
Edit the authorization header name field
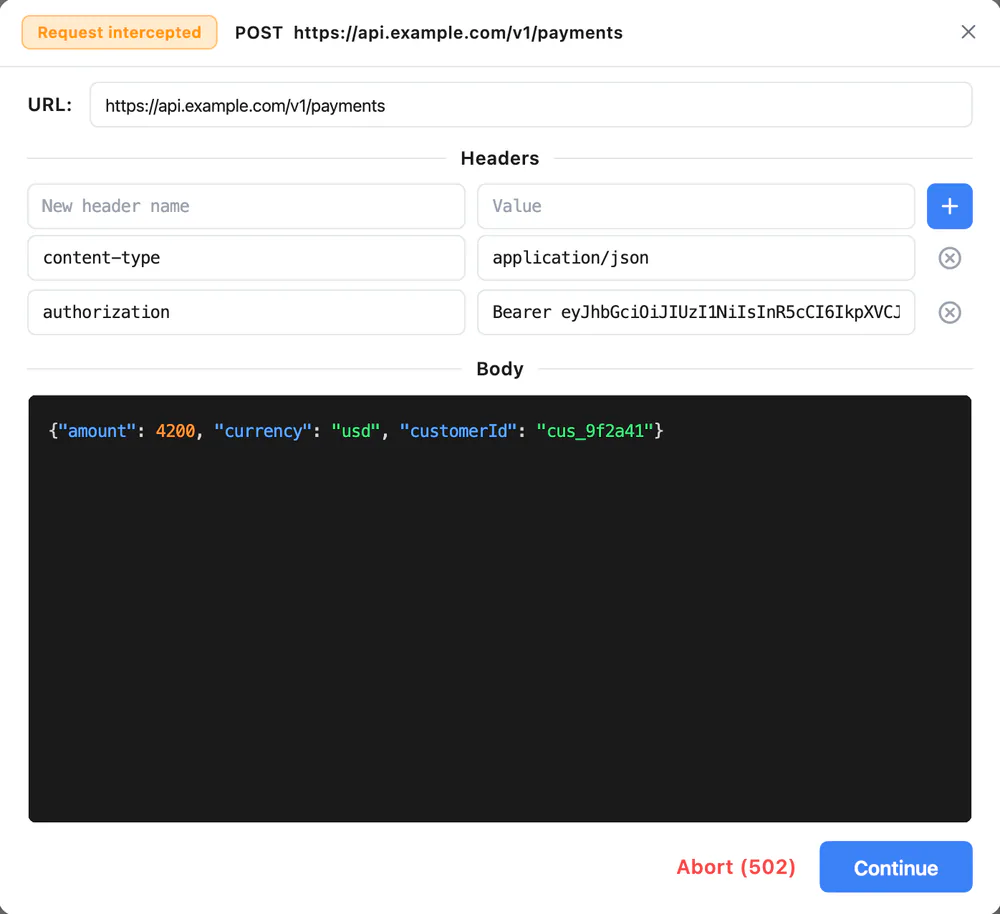(246, 312)
